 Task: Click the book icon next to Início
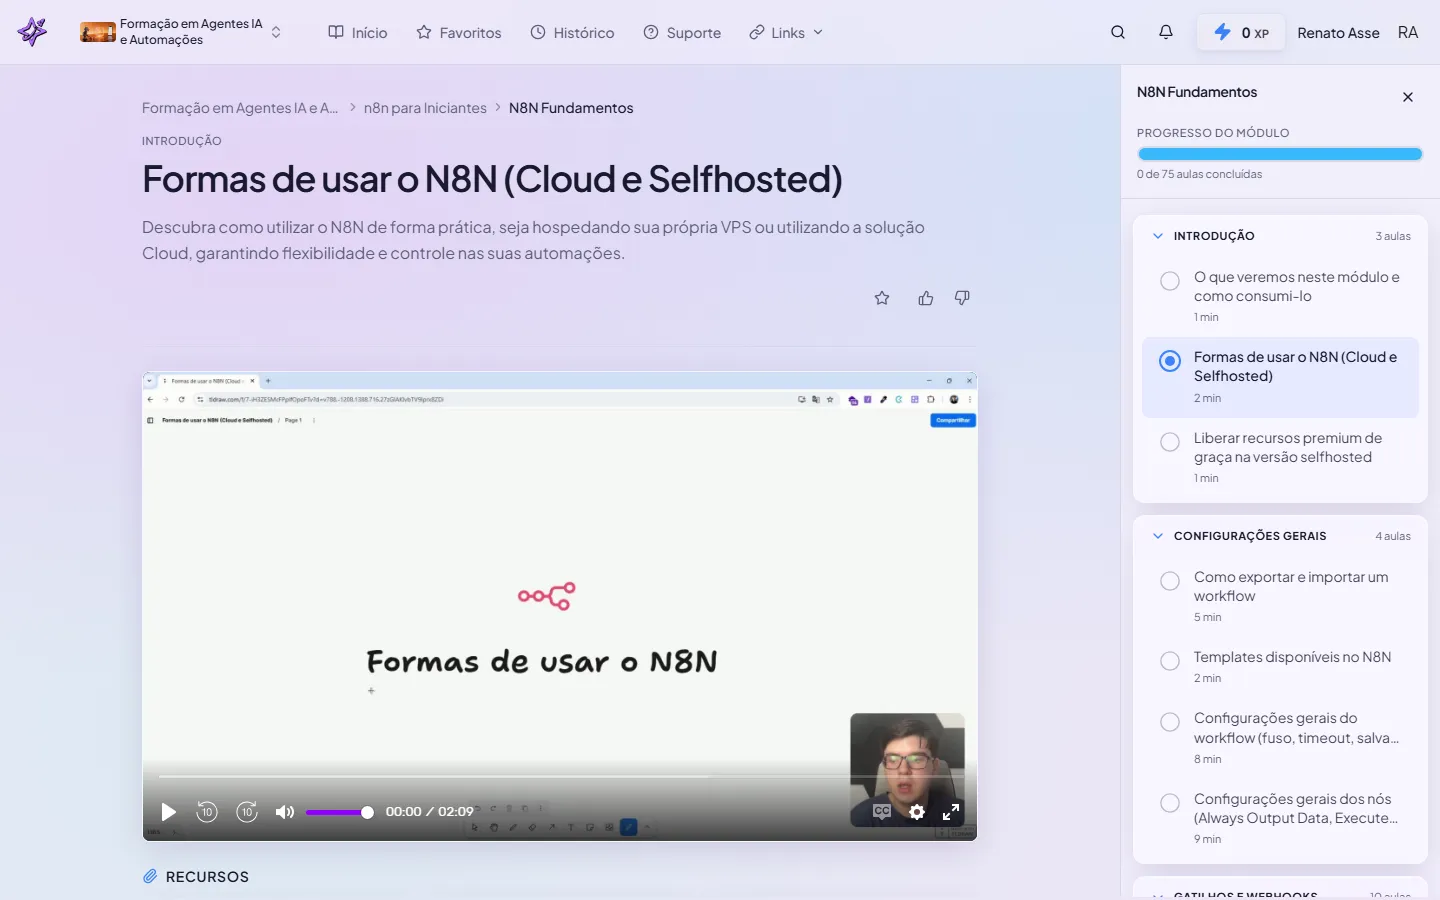pyautogui.click(x=336, y=32)
